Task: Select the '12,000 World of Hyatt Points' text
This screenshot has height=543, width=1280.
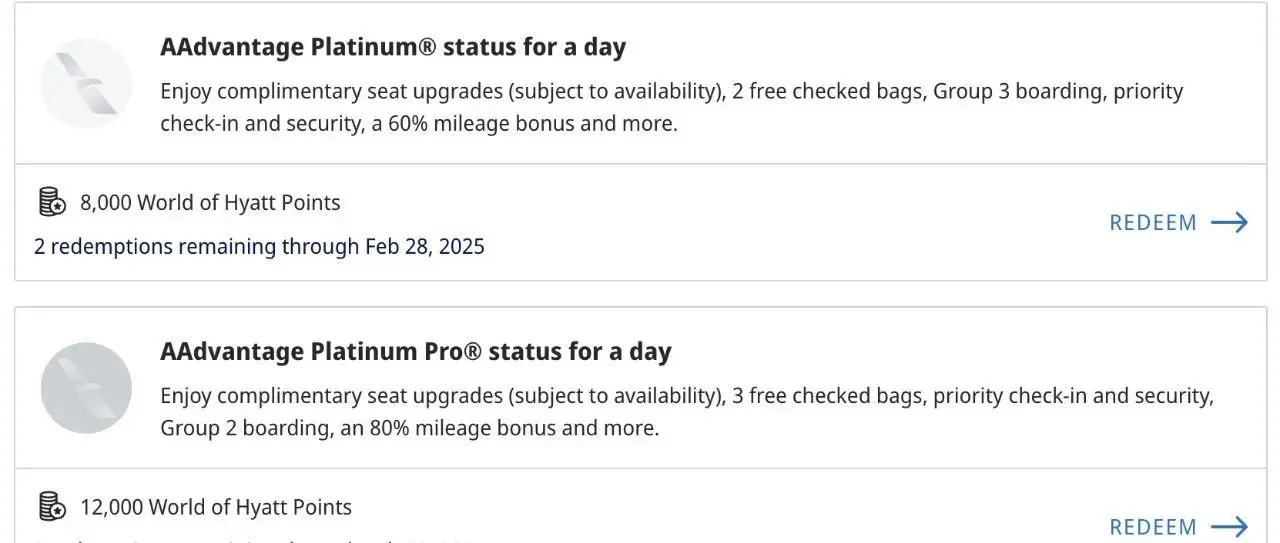Action: tap(215, 507)
